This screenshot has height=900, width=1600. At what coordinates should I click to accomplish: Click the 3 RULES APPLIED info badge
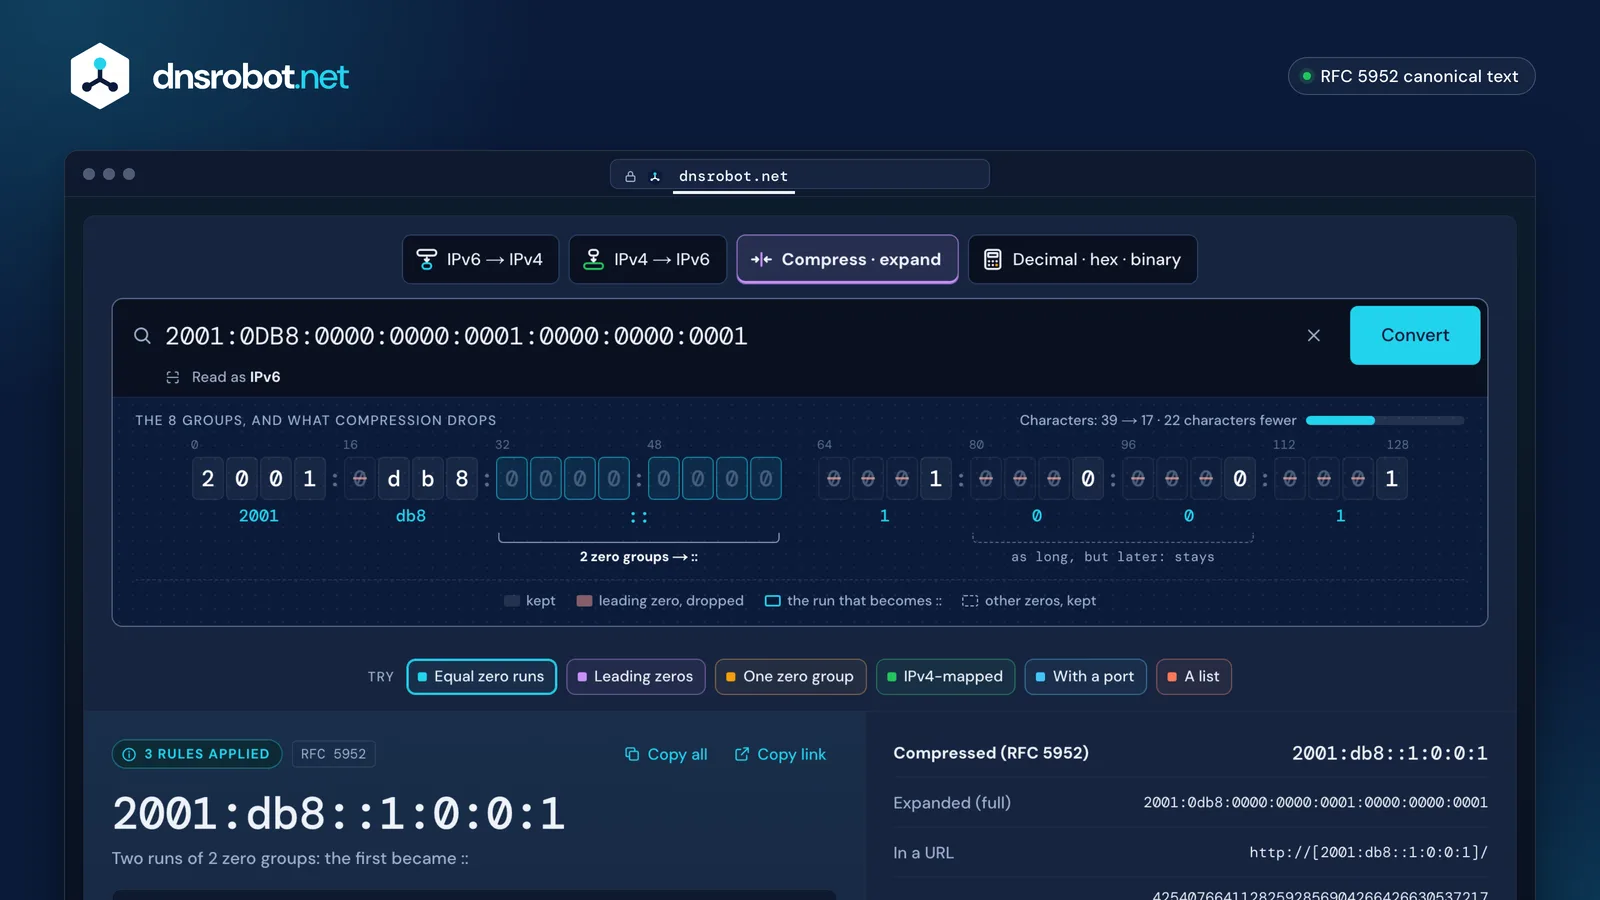[x=197, y=754]
